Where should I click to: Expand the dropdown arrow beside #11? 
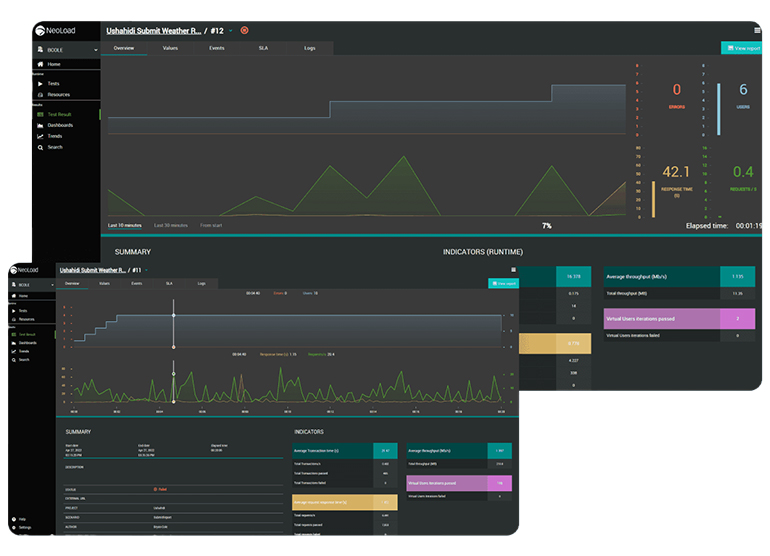(147, 270)
